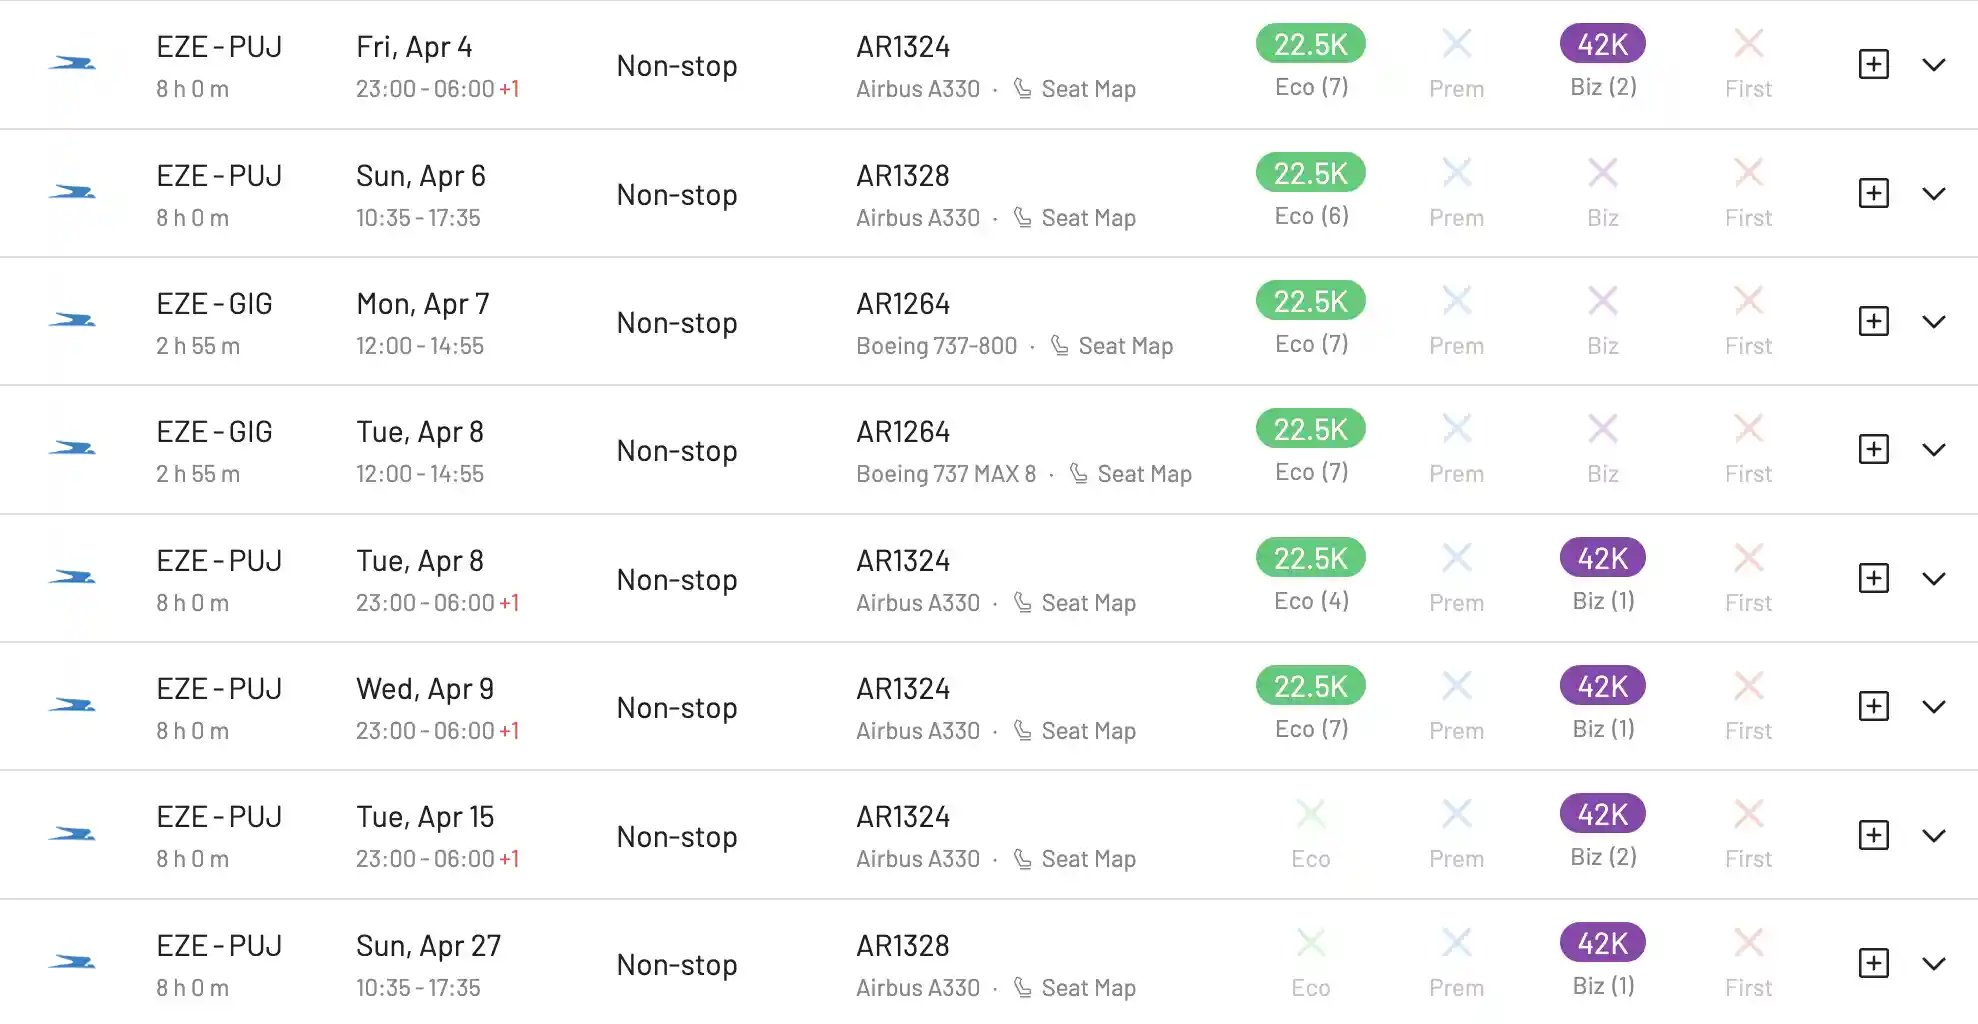Open Seat Map on Sun, Apr 6 flight
This screenshot has height=1024, width=1978.
1075,218
